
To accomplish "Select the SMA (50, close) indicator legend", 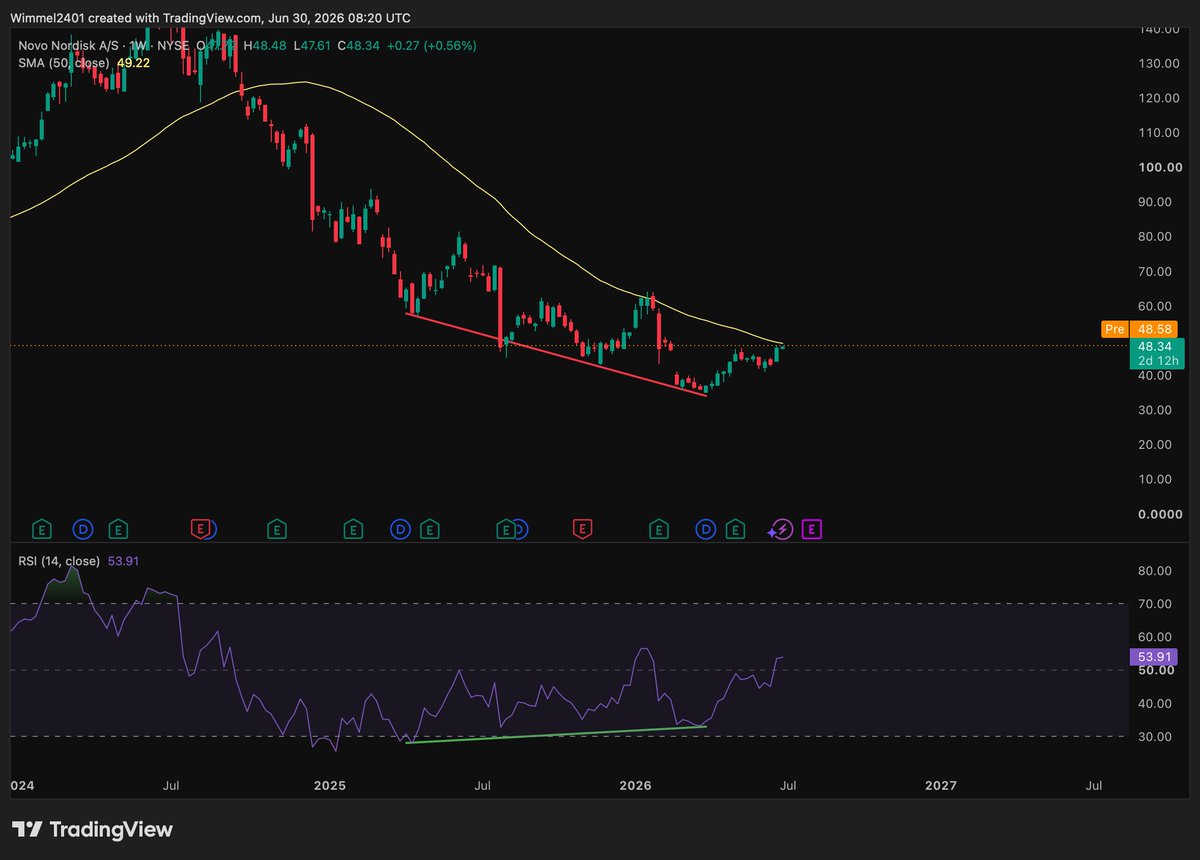I will 63,63.
